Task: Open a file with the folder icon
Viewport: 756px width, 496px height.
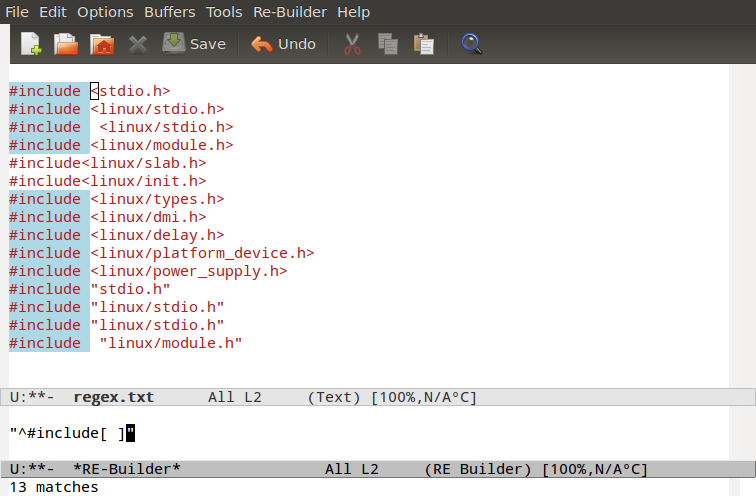Action: point(66,44)
